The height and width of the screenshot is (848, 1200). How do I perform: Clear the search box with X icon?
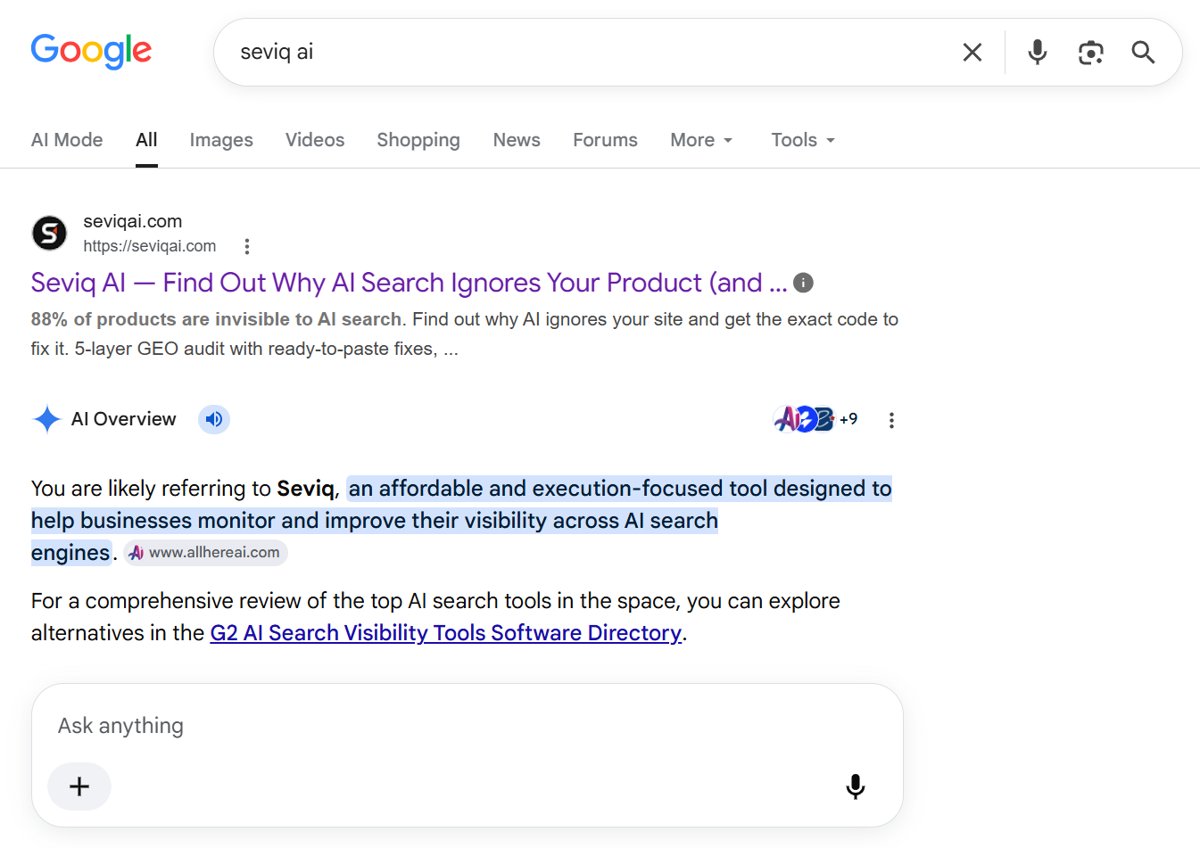tap(972, 52)
